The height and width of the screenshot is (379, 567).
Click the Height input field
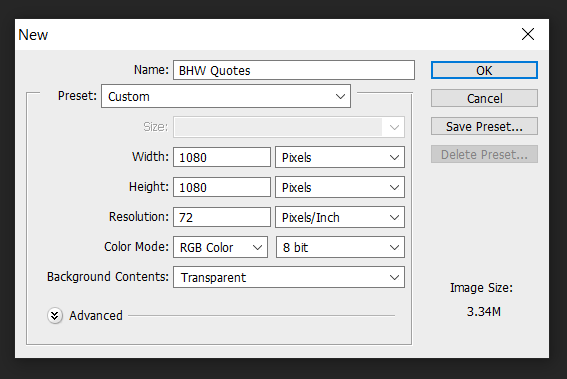[222, 187]
